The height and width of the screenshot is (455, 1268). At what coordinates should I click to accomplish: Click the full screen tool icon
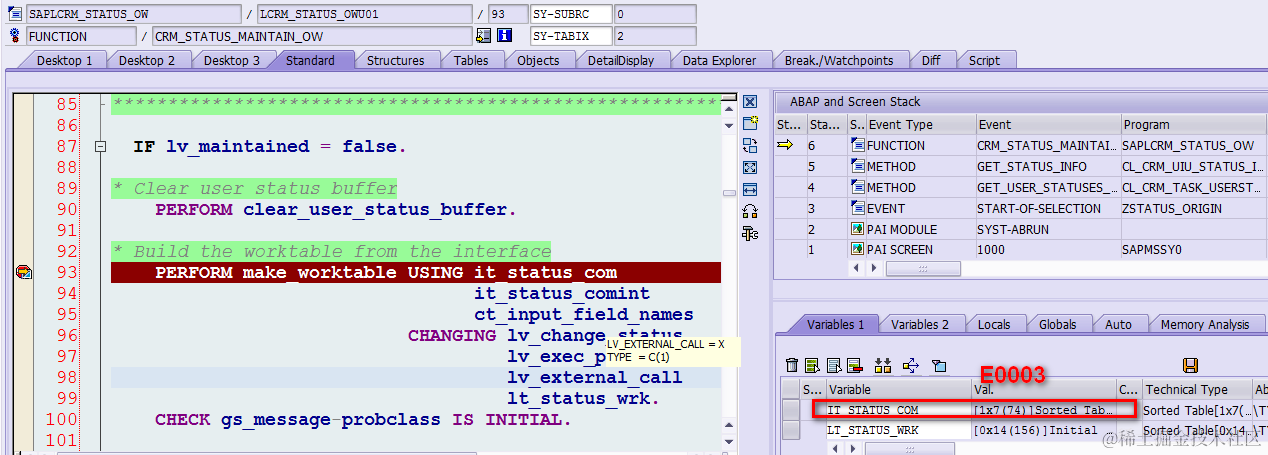pos(750,167)
